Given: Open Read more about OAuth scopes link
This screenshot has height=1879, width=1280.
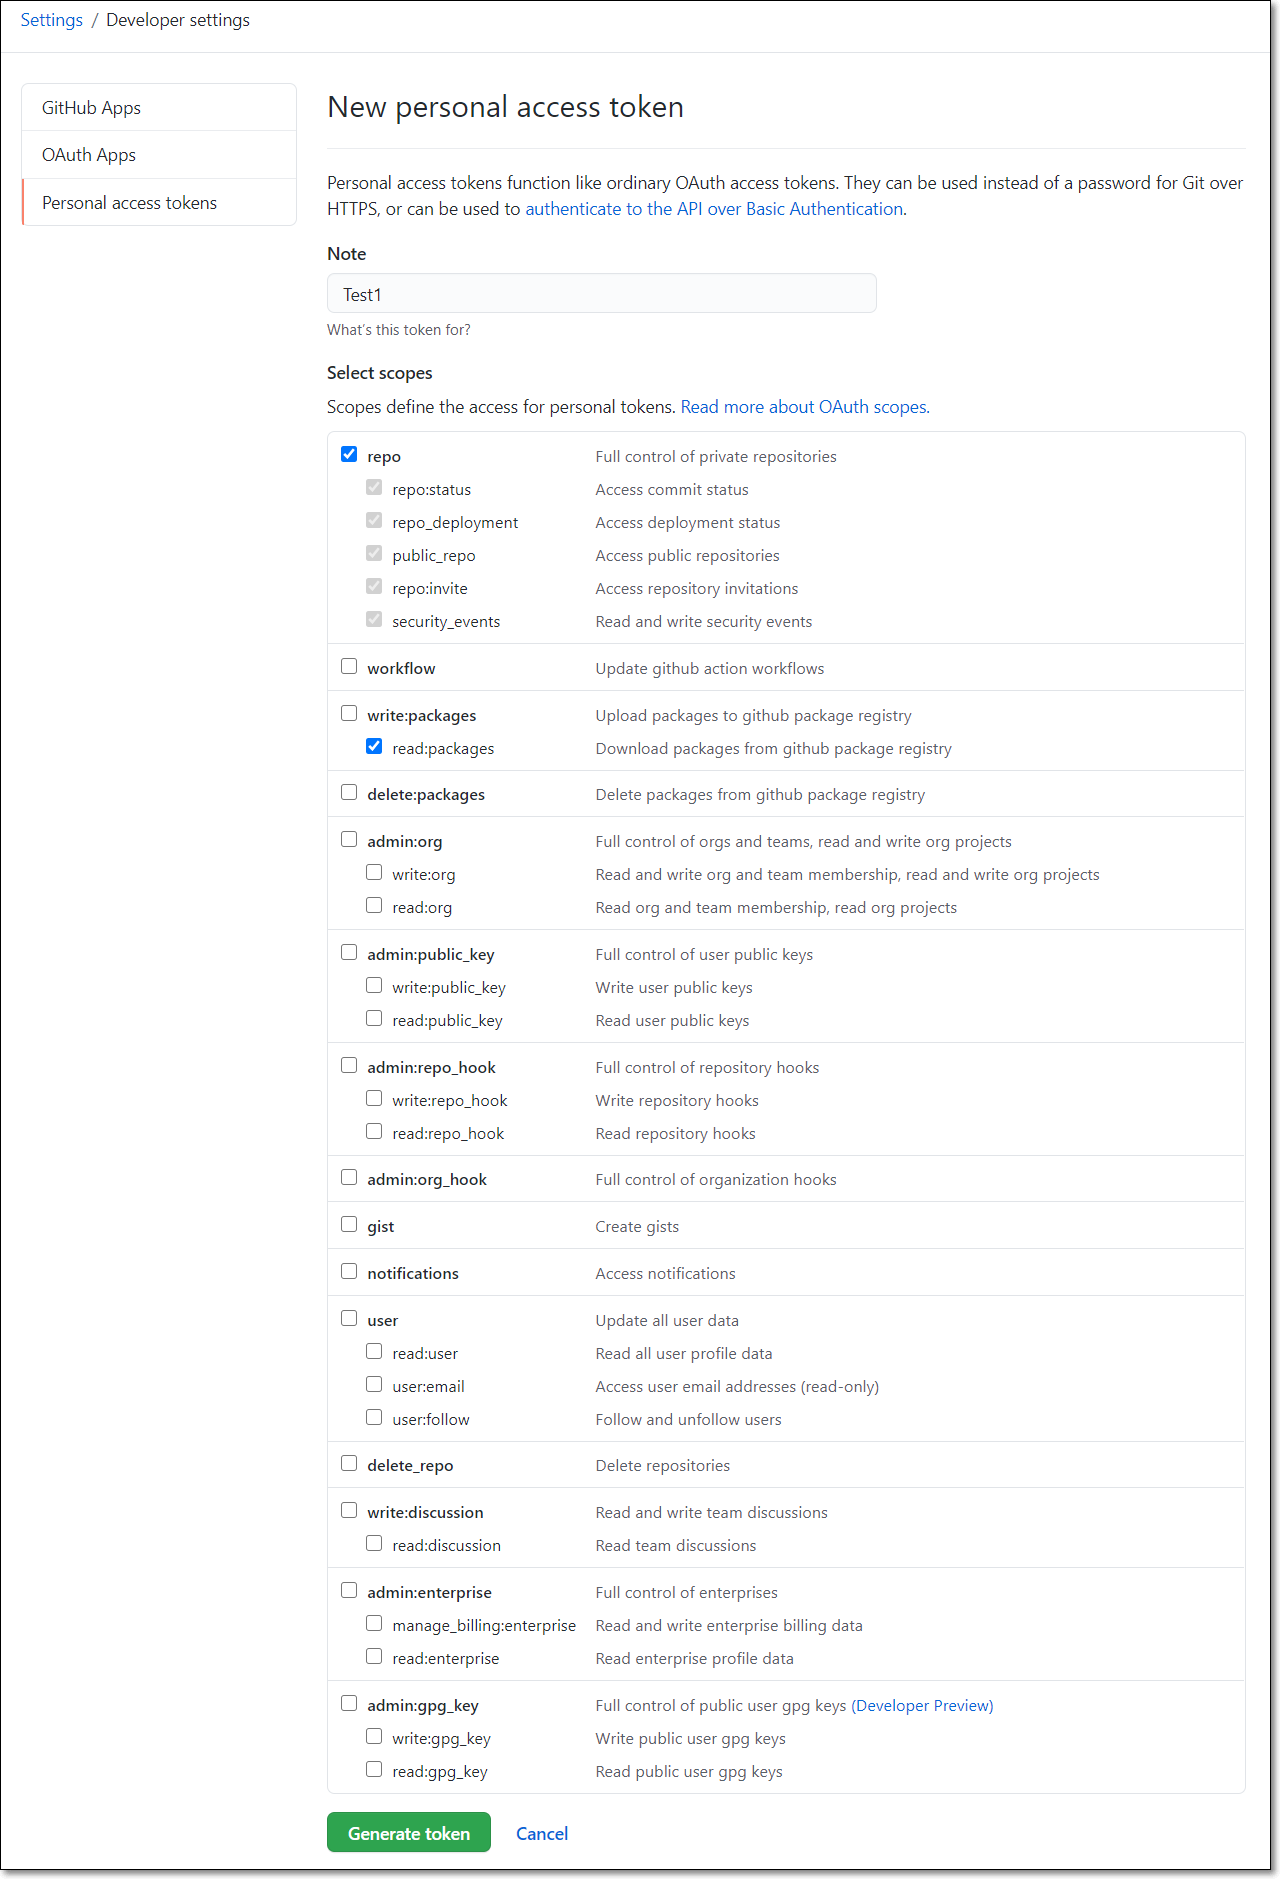Looking at the screenshot, I should 805,407.
